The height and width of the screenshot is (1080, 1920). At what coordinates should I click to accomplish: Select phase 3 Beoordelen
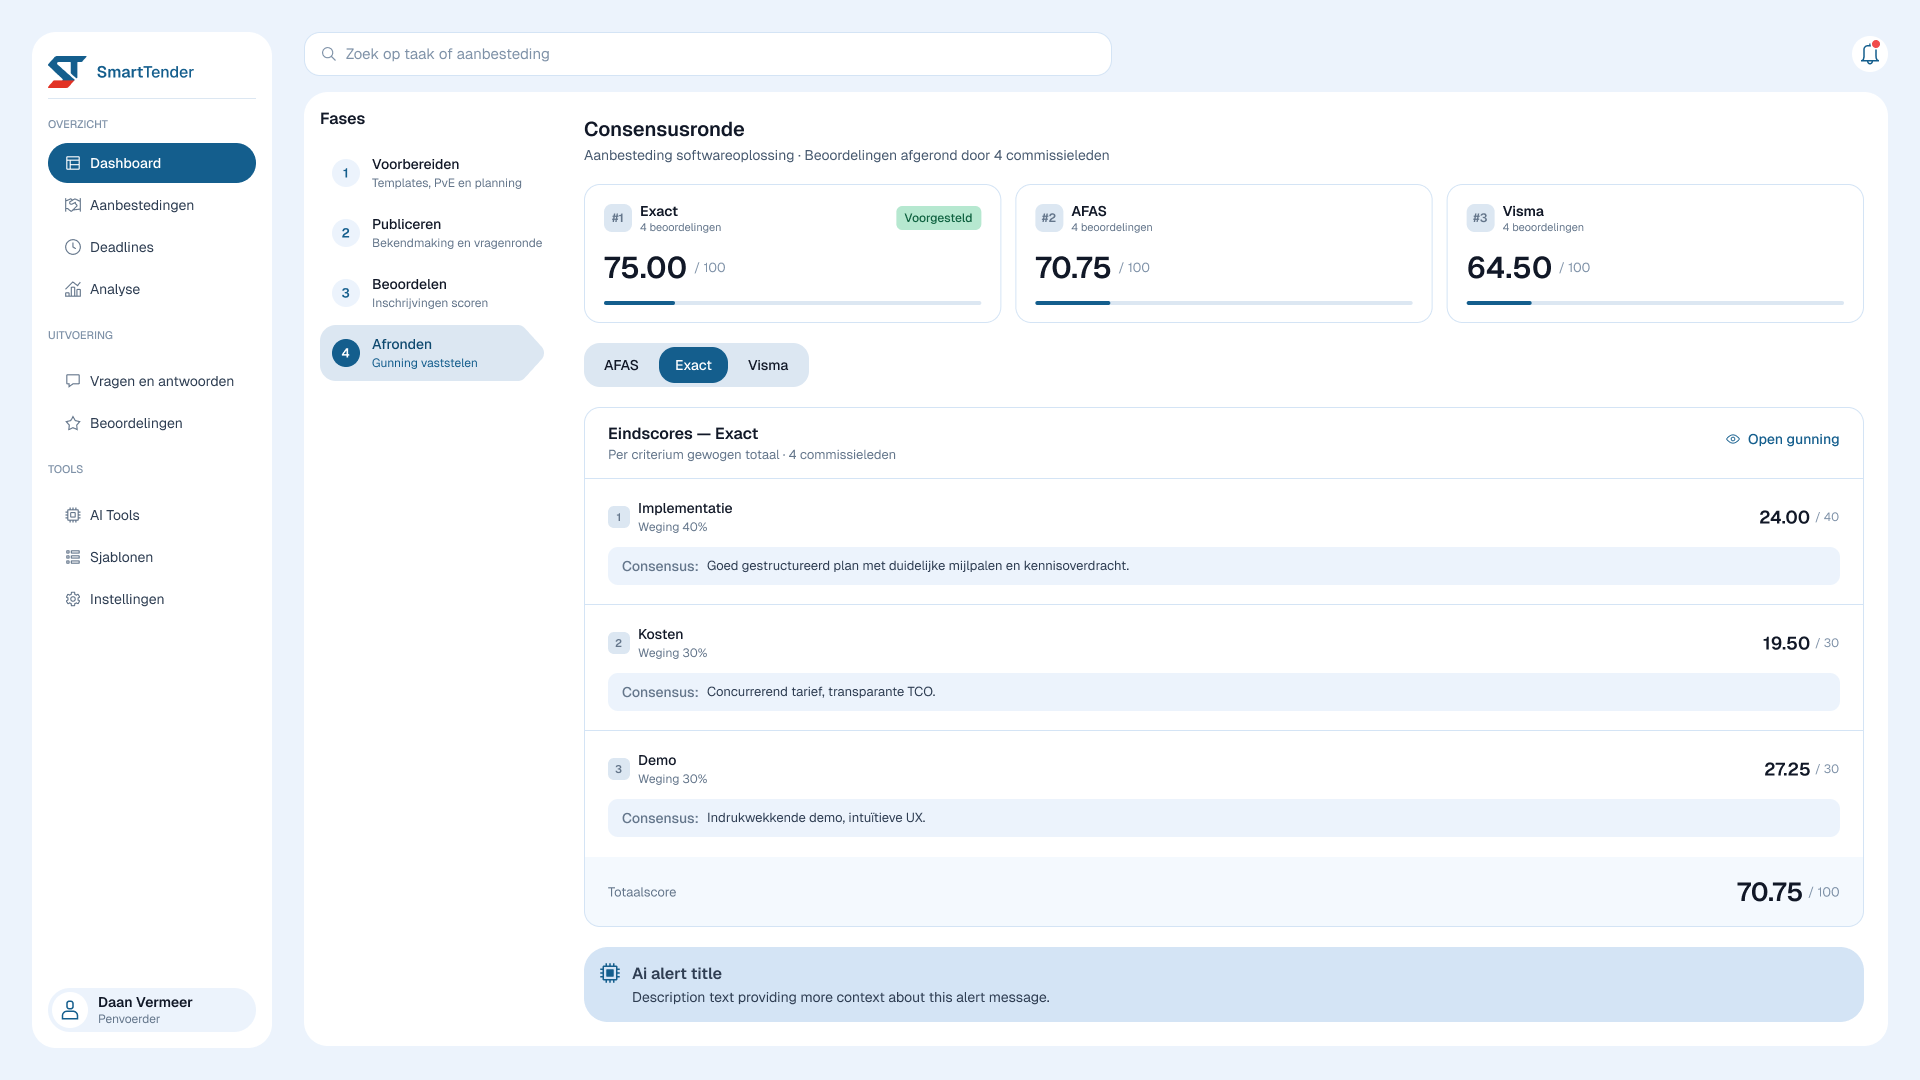(432, 293)
